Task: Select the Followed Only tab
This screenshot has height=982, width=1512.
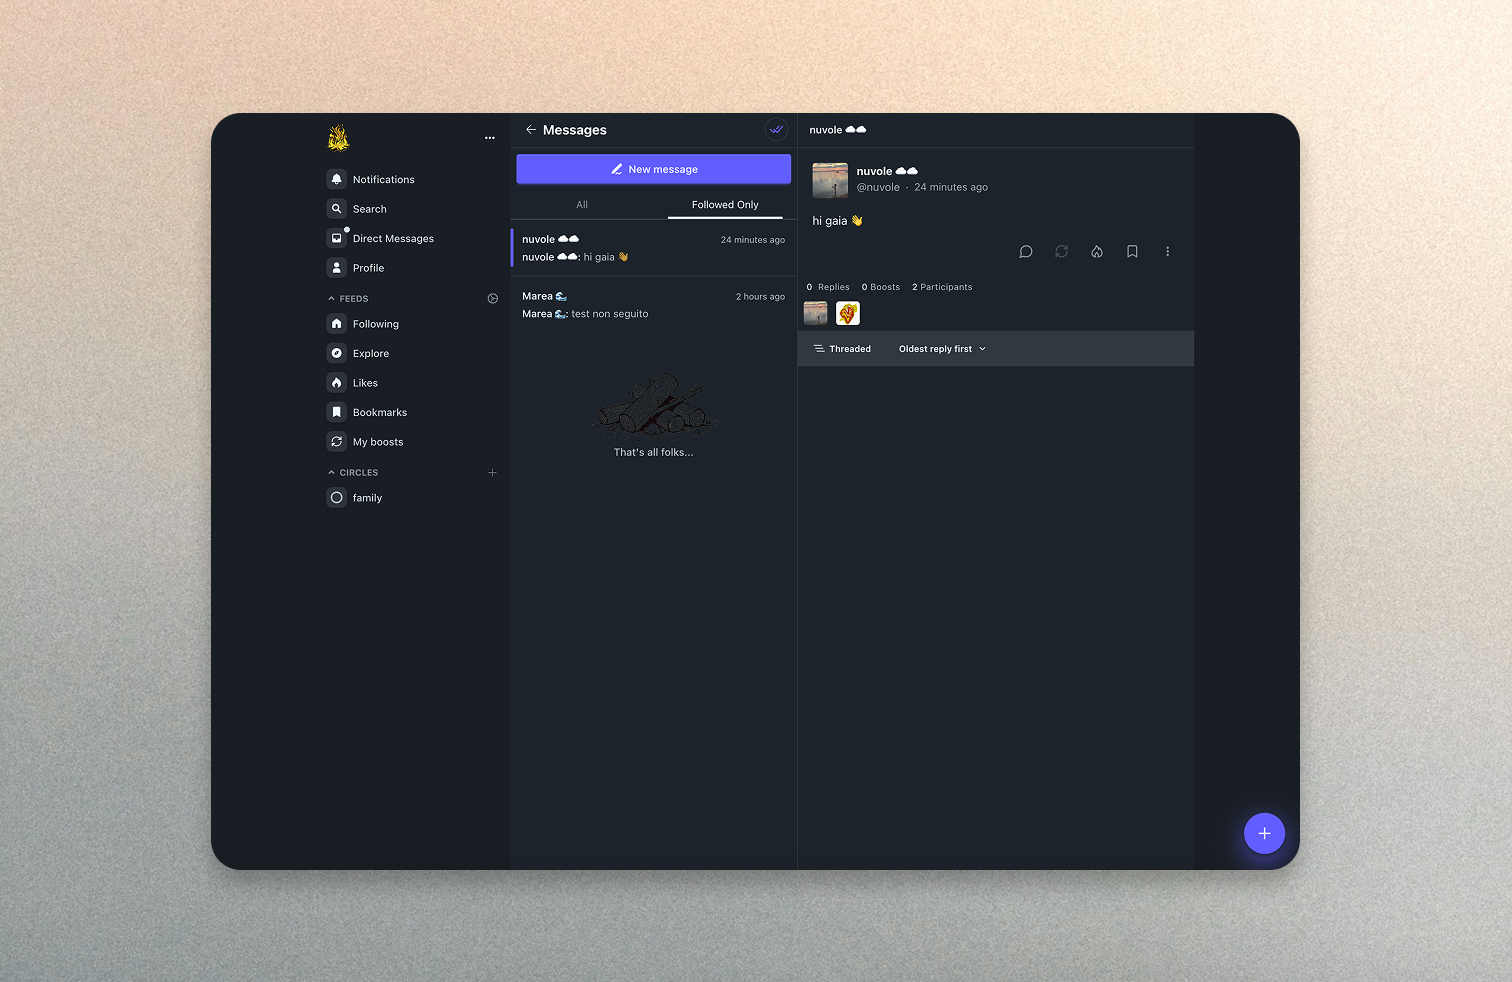Action: [725, 205]
